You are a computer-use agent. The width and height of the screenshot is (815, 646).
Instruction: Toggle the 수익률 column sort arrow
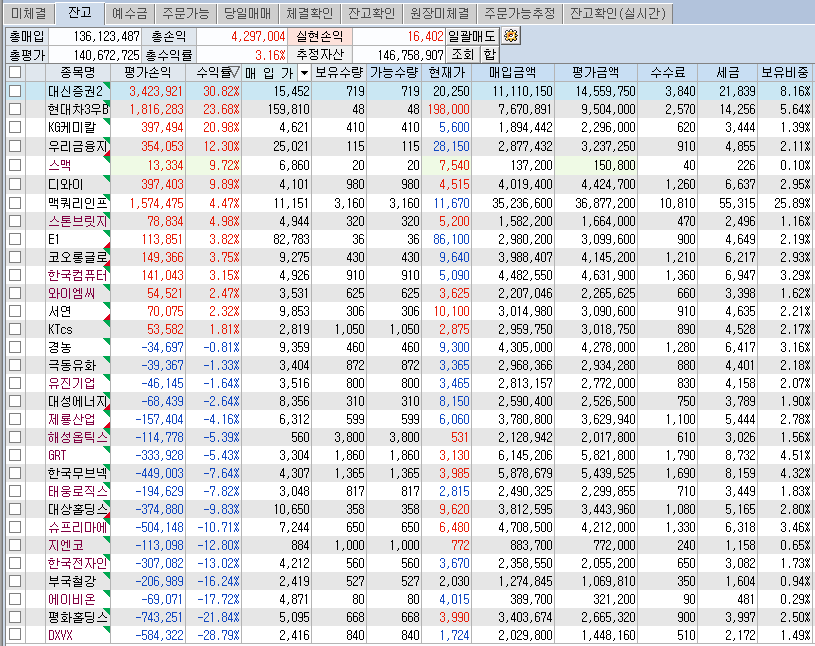point(235,72)
